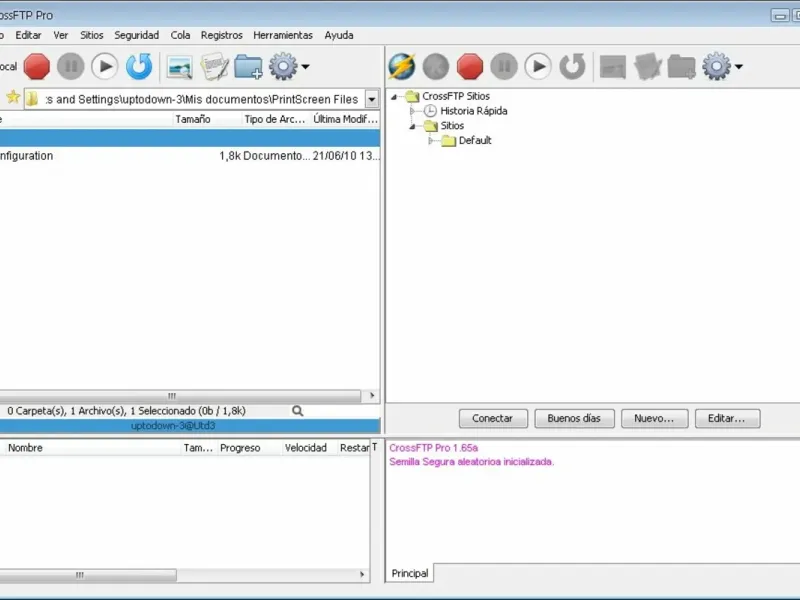The image size is (800, 600).
Task: Open the remote gear dropdown arrow
Action: pyautogui.click(x=739, y=67)
